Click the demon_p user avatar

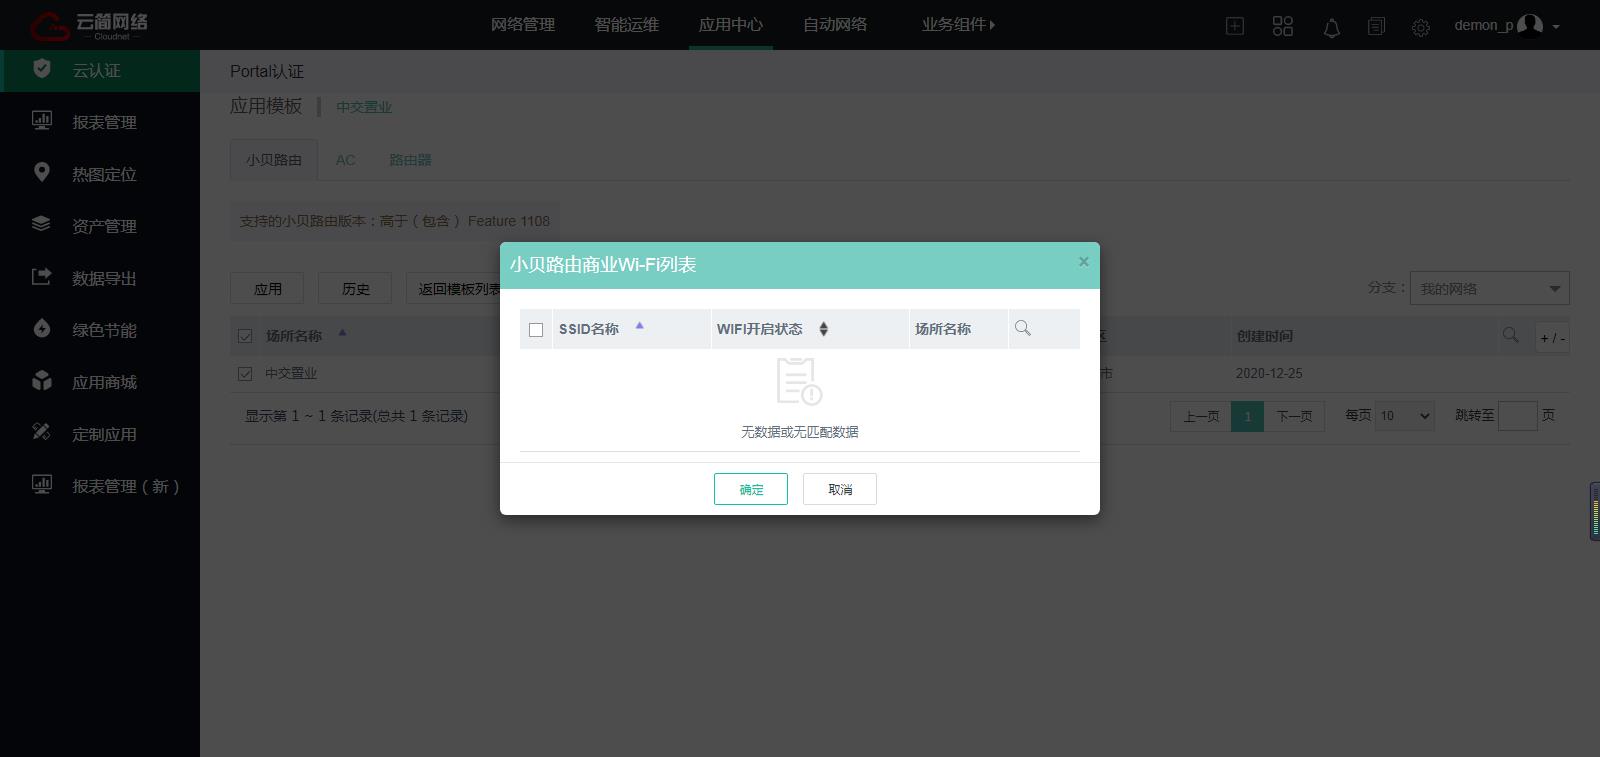(x=1530, y=25)
